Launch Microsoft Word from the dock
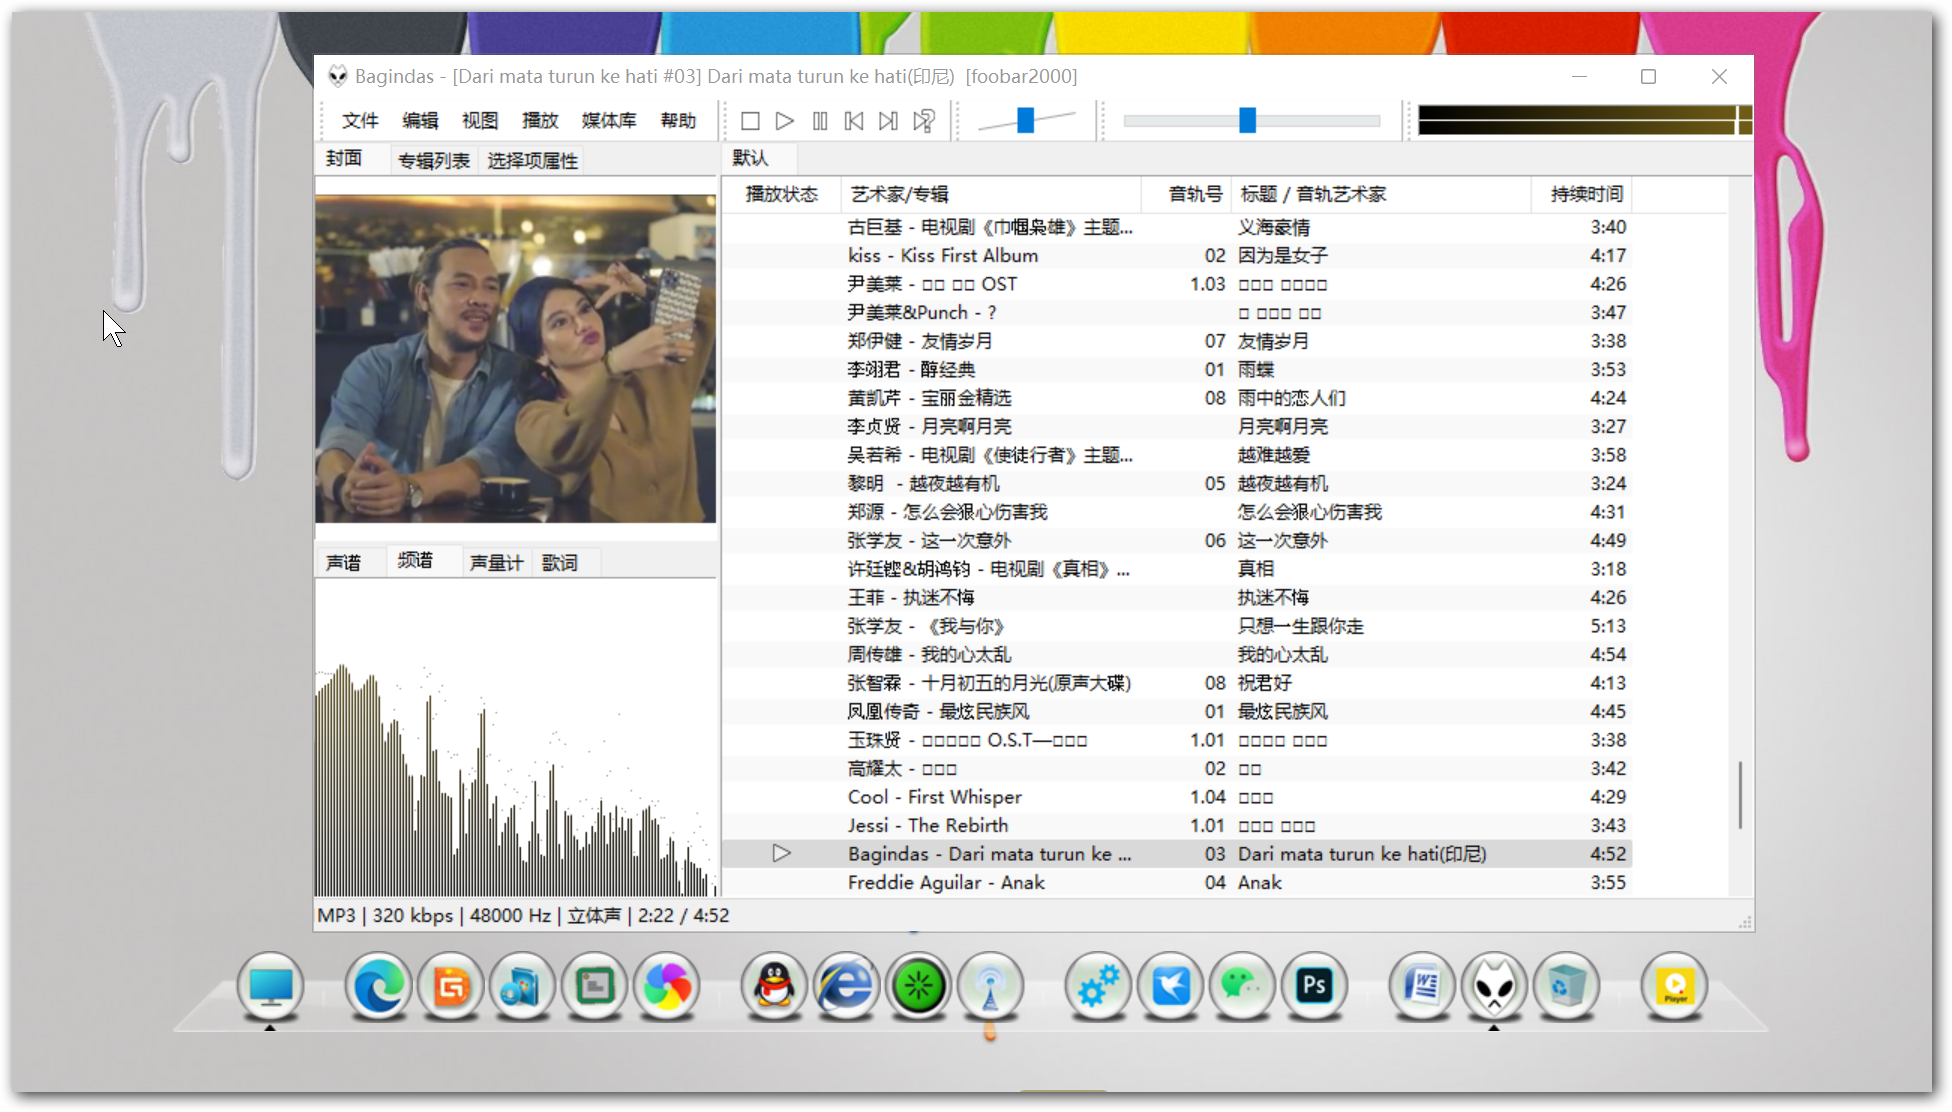Viewport: 1952px width, 1112px height. [1422, 986]
